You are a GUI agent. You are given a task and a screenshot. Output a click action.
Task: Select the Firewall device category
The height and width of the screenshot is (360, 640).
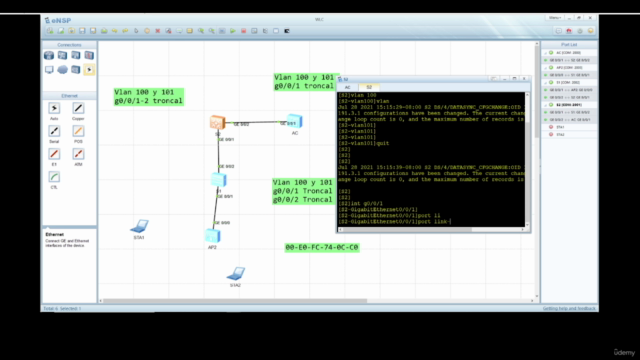[89, 55]
